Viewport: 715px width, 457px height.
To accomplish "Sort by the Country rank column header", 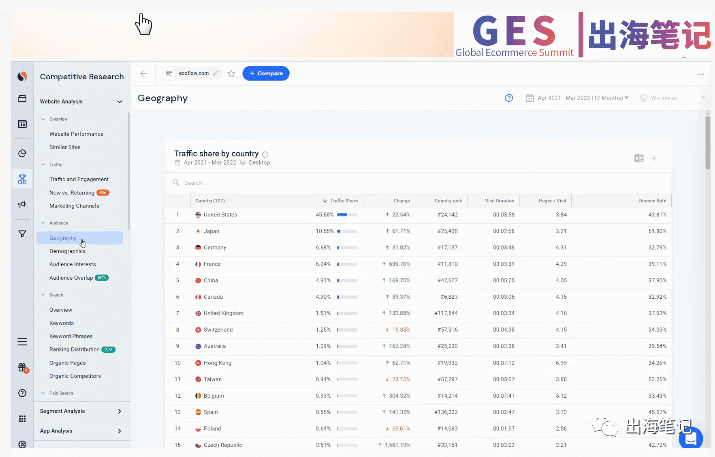I will (448, 201).
